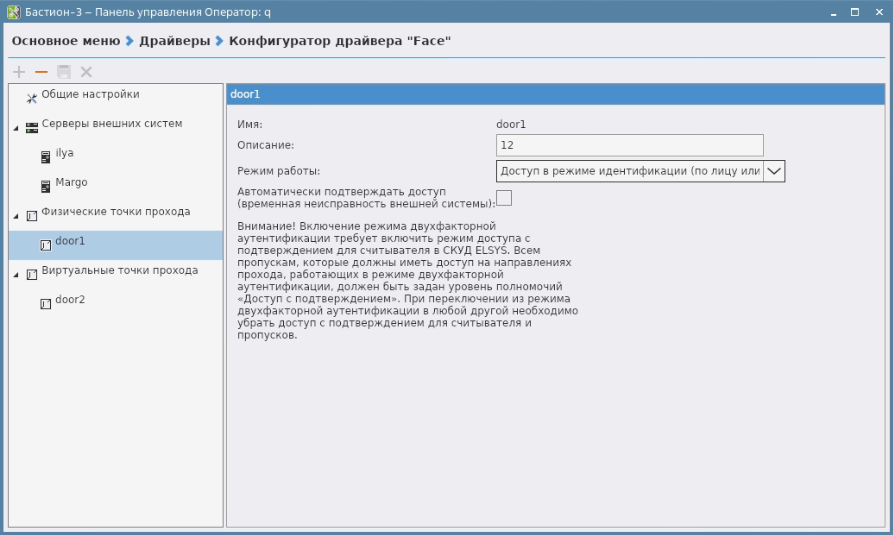Select door1 in the tree
Viewport: 893px width, 535px height.
(x=70, y=241)
